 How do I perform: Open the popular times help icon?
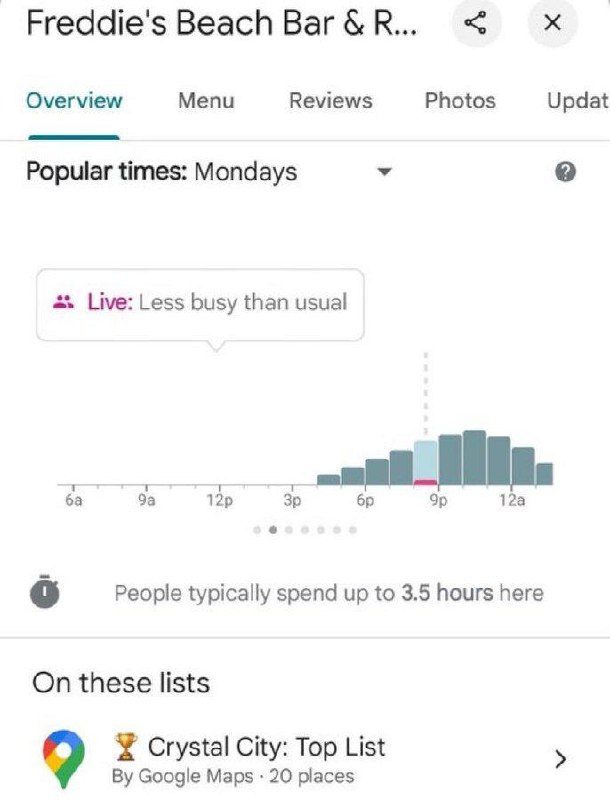[565, 172]
